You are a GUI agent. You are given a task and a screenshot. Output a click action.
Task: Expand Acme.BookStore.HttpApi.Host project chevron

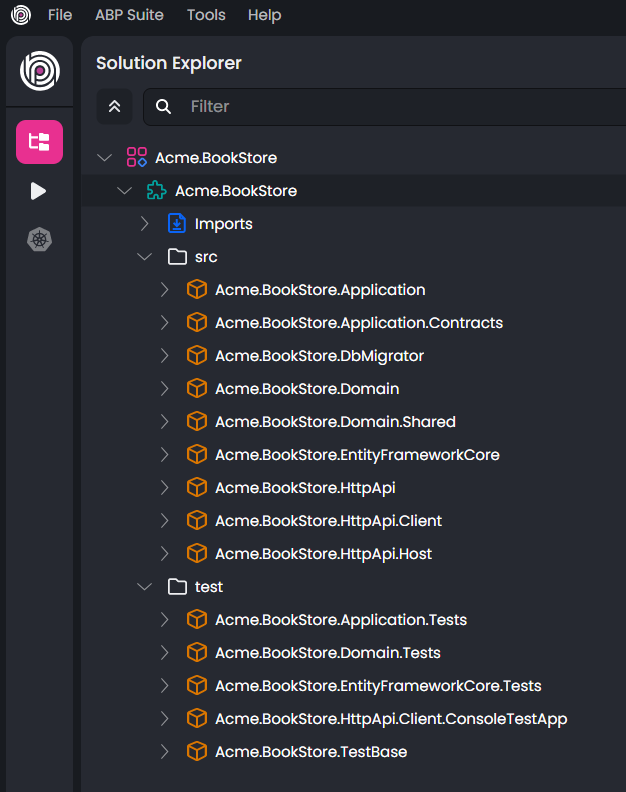pyautogui.click(x=165, y=554)
